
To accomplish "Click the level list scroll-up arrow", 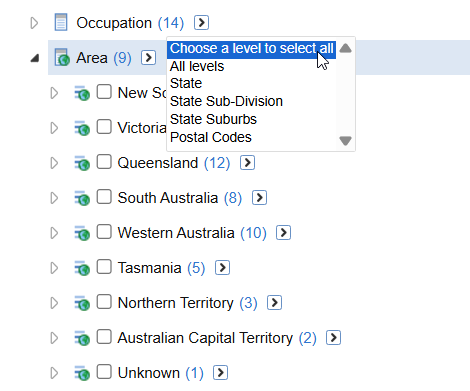I will pos(345,49).
